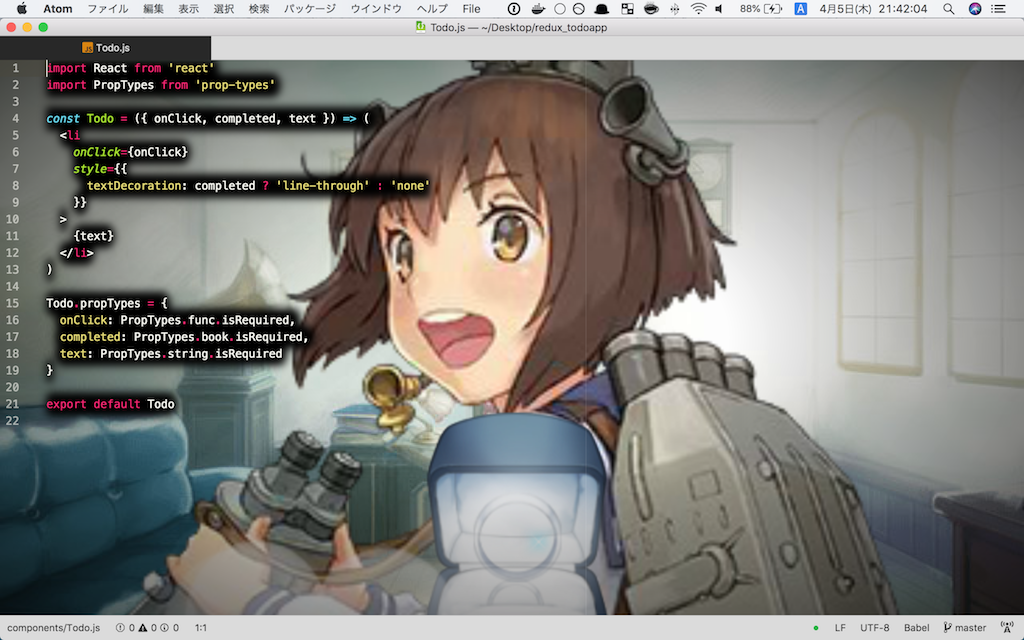
Task: Click 'line-through' string on line 8
Action: (x=323, y=185)
